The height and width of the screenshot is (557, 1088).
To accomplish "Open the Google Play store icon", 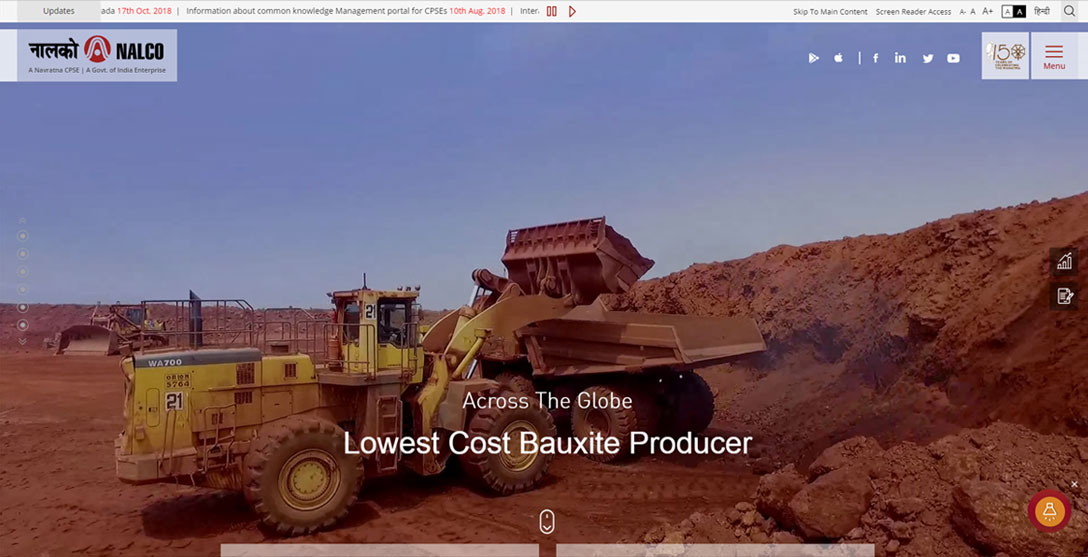I will [813, 58].
